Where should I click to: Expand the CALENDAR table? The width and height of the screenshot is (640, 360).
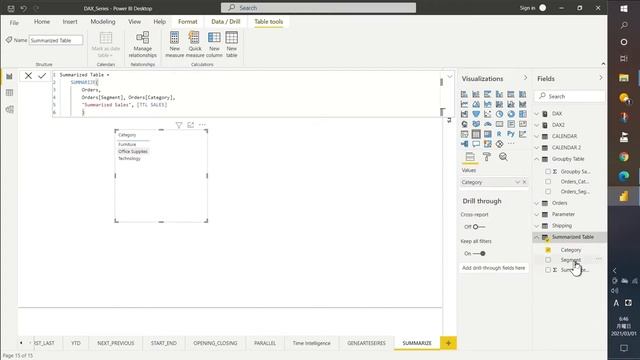click(537, 136)
